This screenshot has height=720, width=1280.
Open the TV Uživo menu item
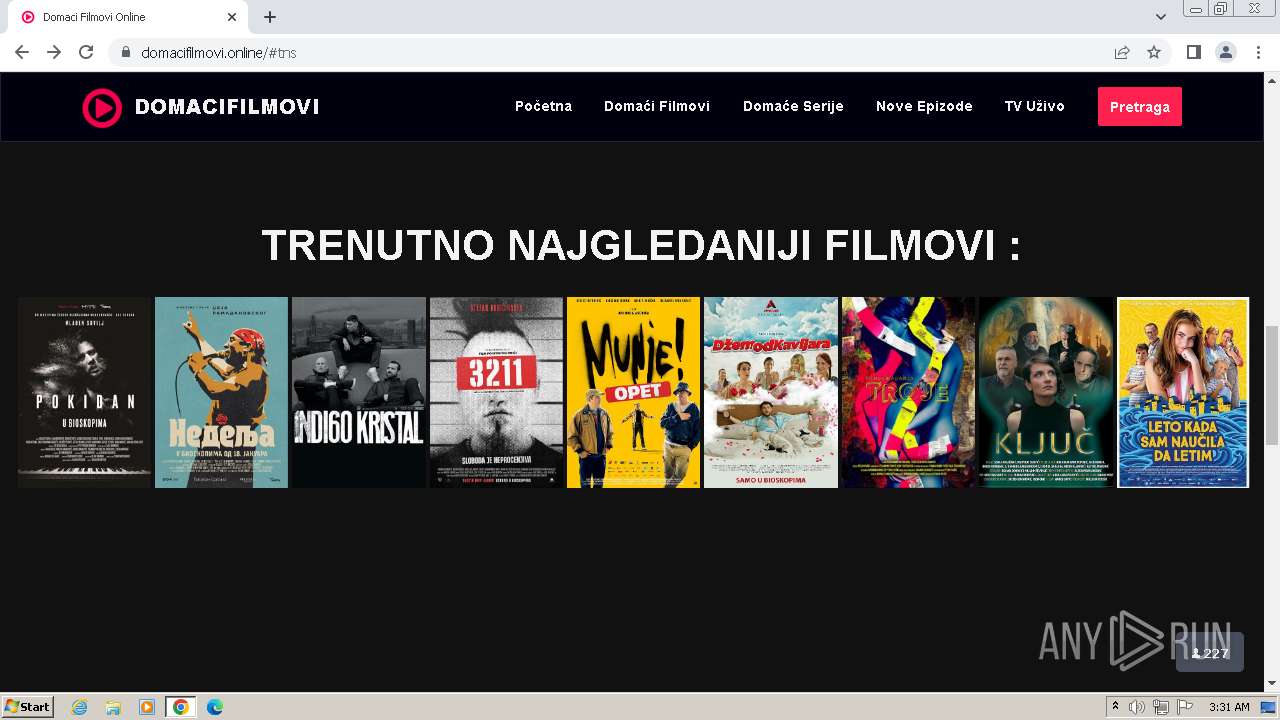[1035, 106]
